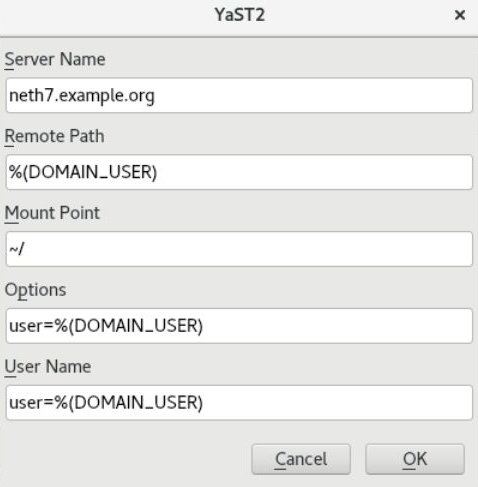Click the %(DOMAIN_USER) text in Remote Path
Viewport: 478px width, 487px height.
pyautogui.click(x=83, y=172)
